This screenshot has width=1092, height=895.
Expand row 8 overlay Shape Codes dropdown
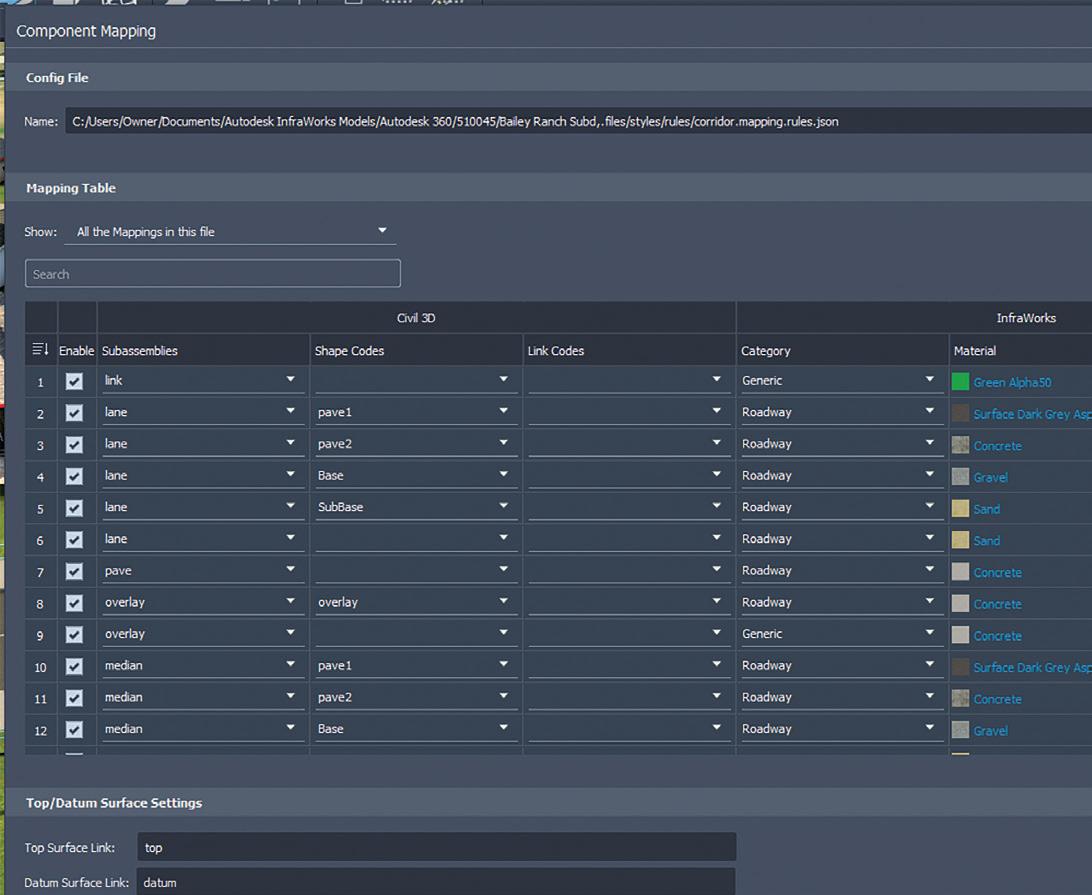tap(416, 602)
